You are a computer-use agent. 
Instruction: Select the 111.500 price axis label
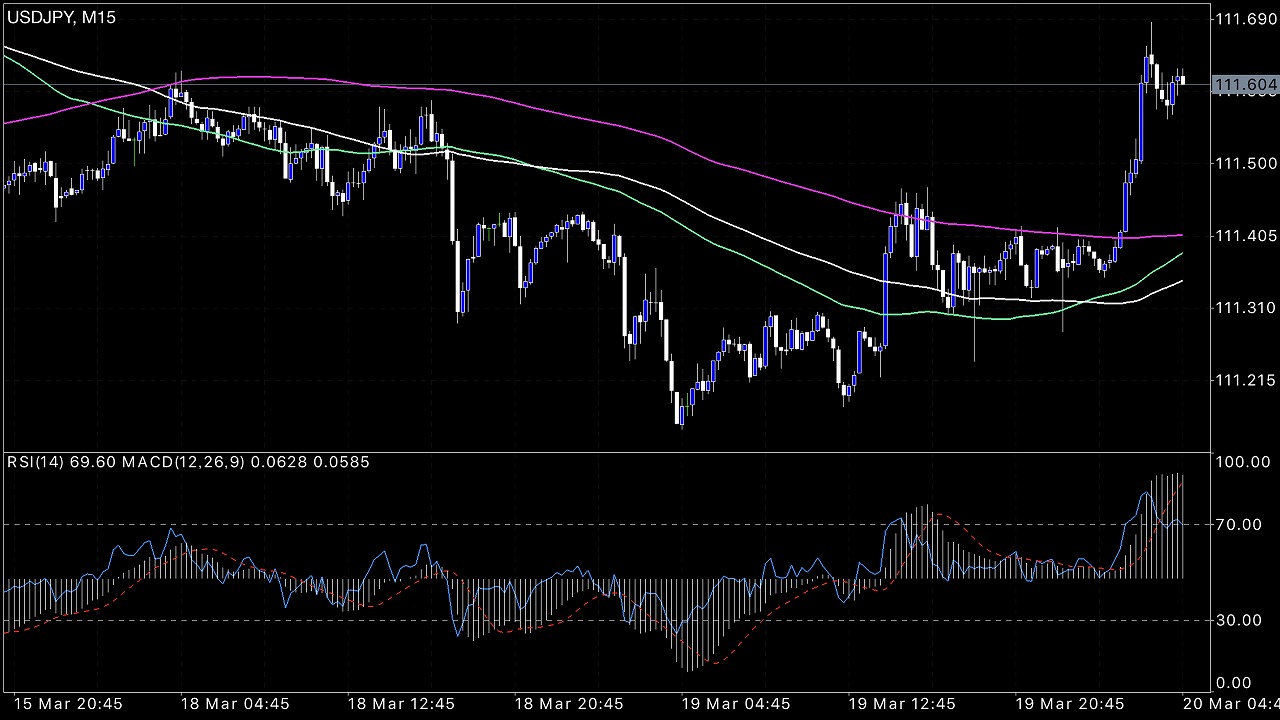pyautogui.click(x=1245, y=163)
